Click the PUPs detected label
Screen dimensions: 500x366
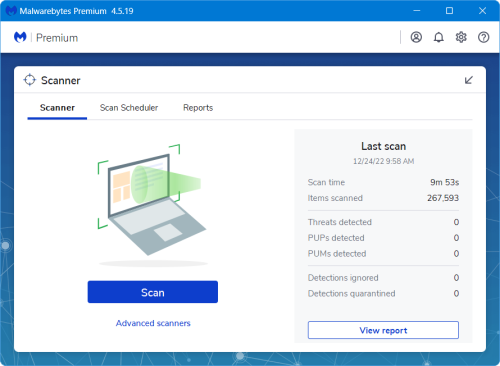click(336, 238)
